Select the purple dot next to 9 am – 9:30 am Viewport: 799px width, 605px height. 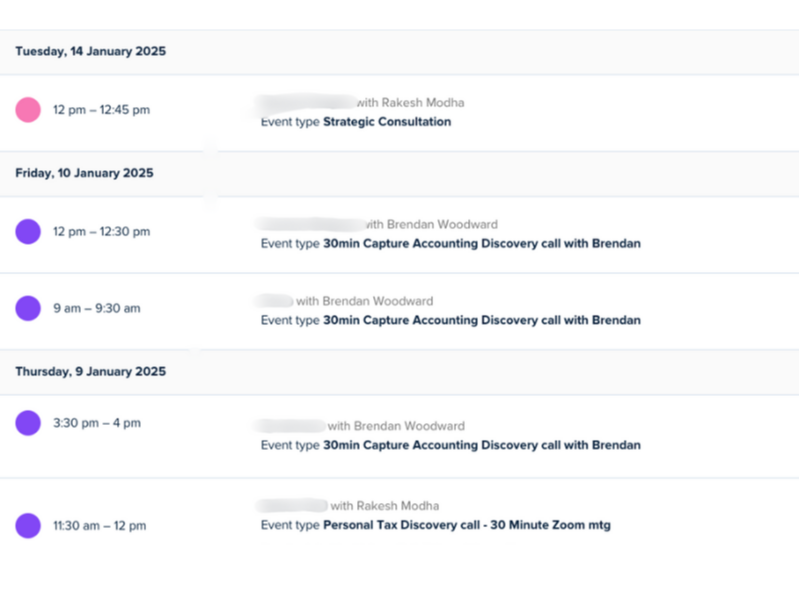click(28, 308)
